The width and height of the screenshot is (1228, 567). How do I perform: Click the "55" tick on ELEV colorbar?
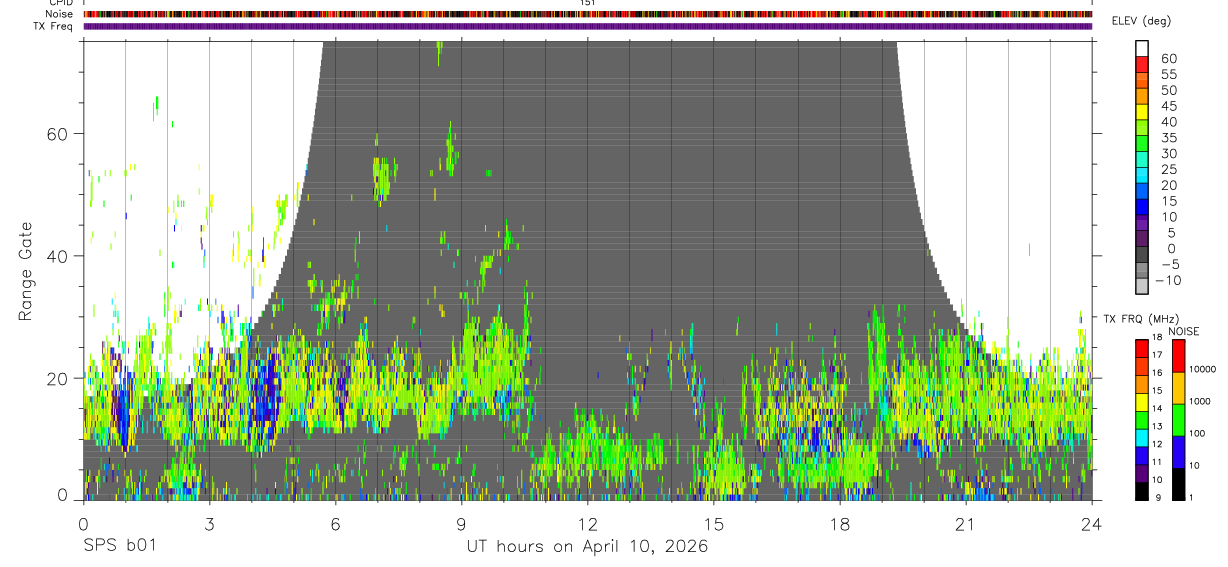pos(1168,75)
